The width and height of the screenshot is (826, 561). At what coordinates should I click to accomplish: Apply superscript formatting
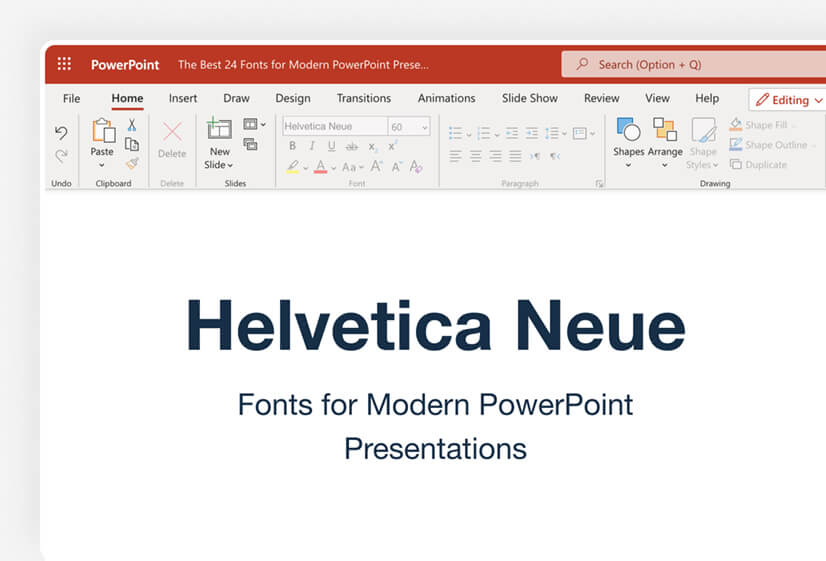click(392, 146)
